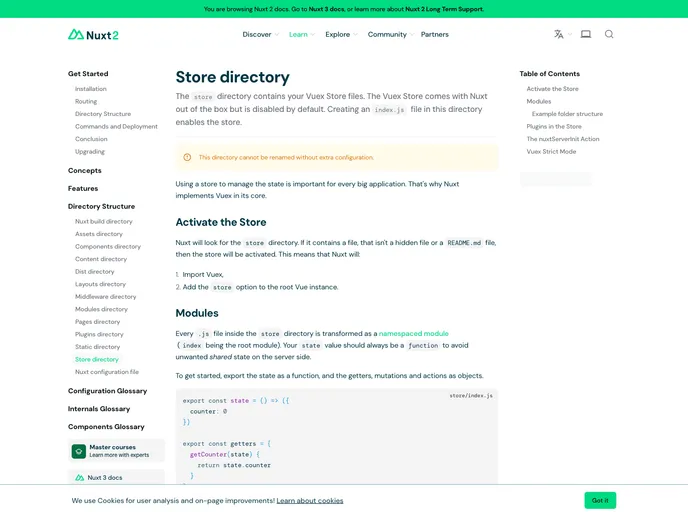
Task: Jump to Modules in Table of Contents
Action: pyautogui.click(x=539, y=101)
